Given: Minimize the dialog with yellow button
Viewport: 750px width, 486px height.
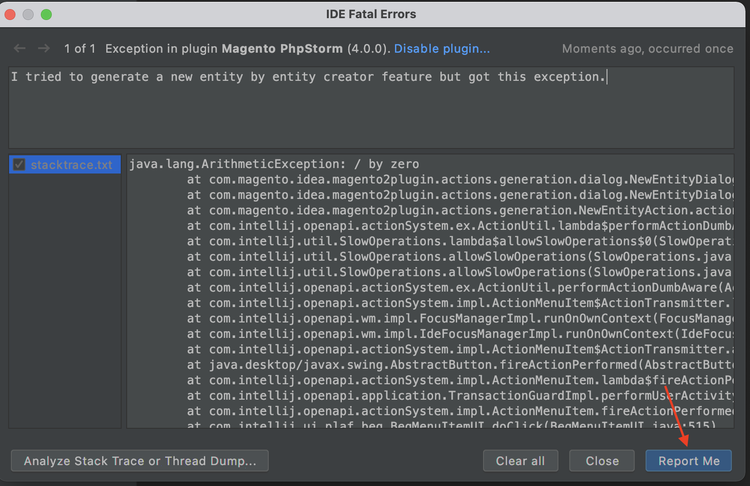Looking at the screenshot, I should pos(29,14).
